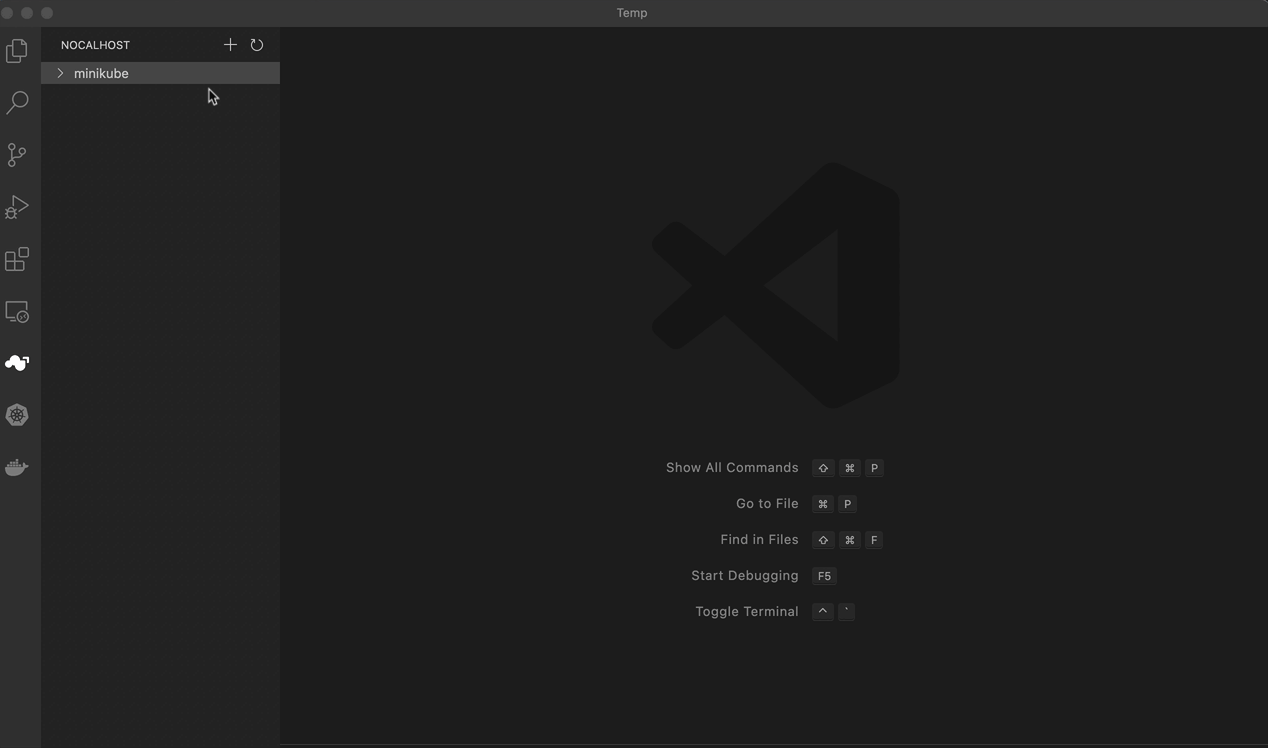Click the Find in Files hint
Viewport: 1268px width, 748px height.
pos(759,540)
